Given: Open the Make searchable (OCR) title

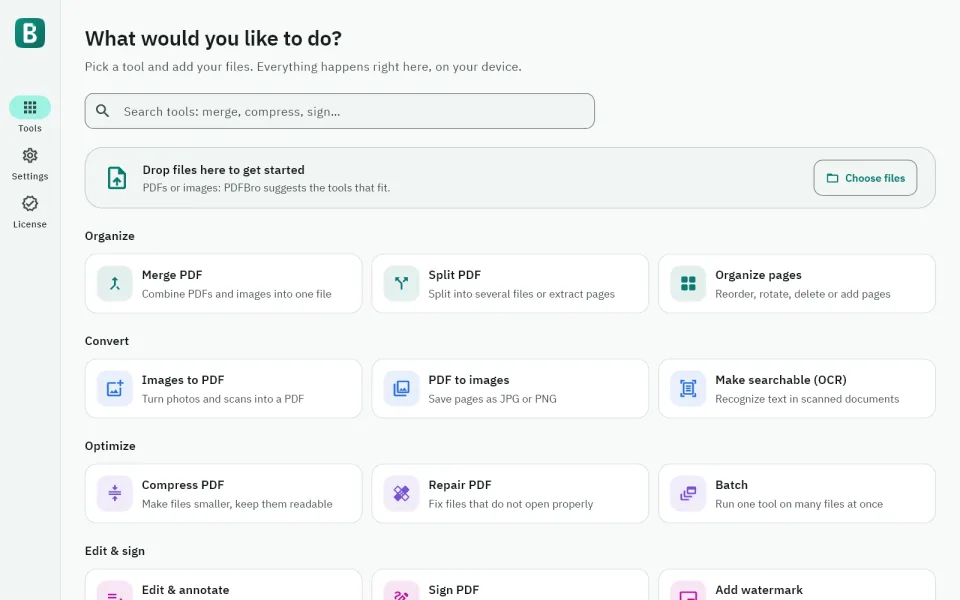Looking at the screenshot, I should pyautogui.click(x=781, y=380).
